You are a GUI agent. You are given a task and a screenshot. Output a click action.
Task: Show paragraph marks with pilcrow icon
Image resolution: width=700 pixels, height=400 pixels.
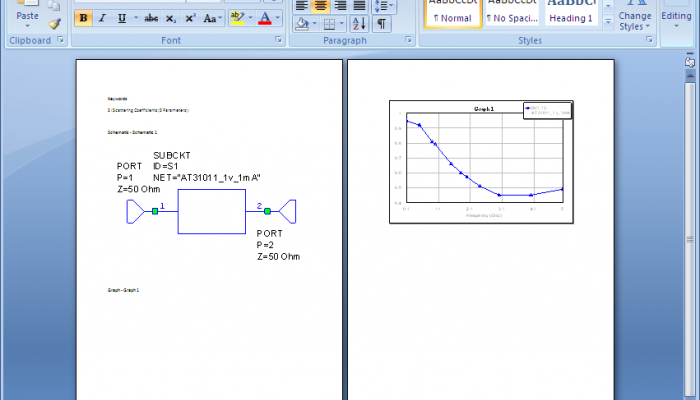tap(382, 23)
